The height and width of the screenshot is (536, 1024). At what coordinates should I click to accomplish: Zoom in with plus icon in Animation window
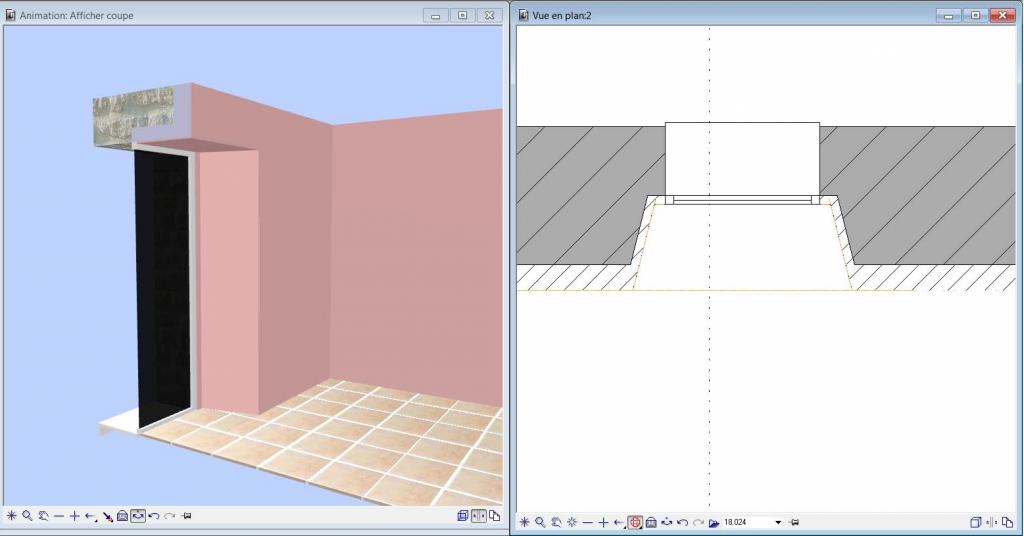tap(74, 516)
